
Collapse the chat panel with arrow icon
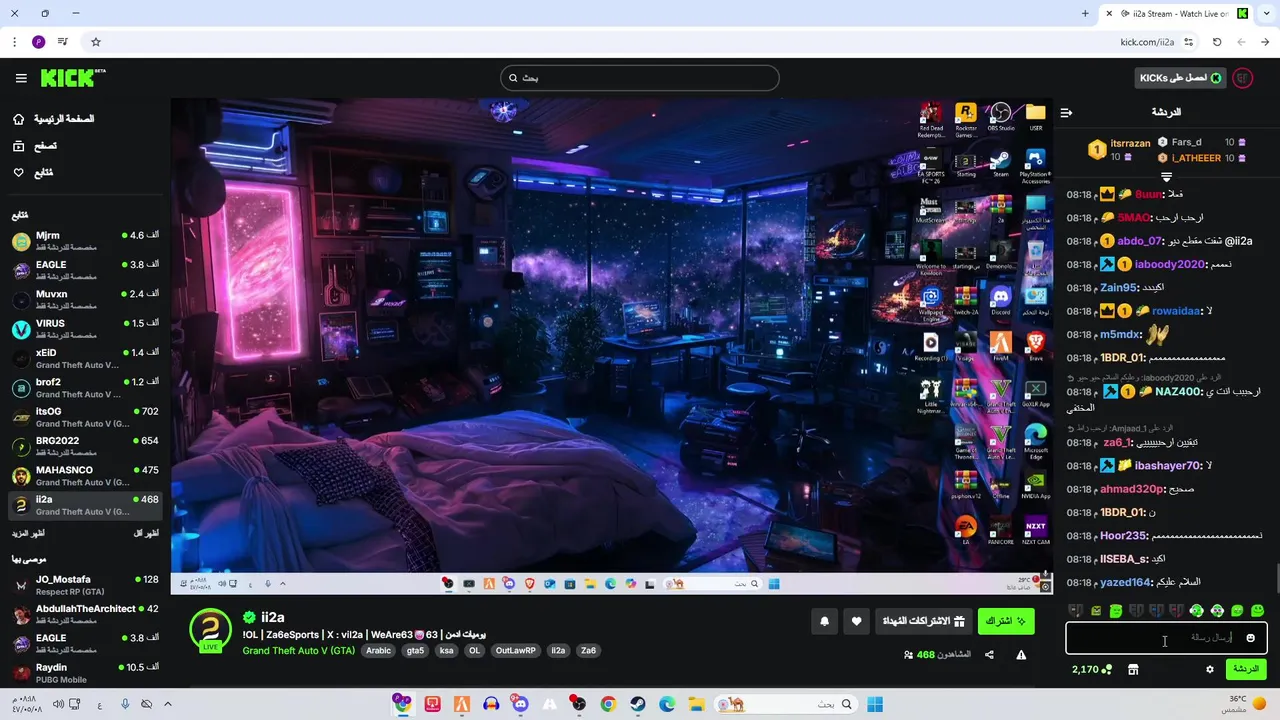point(1066,112)
